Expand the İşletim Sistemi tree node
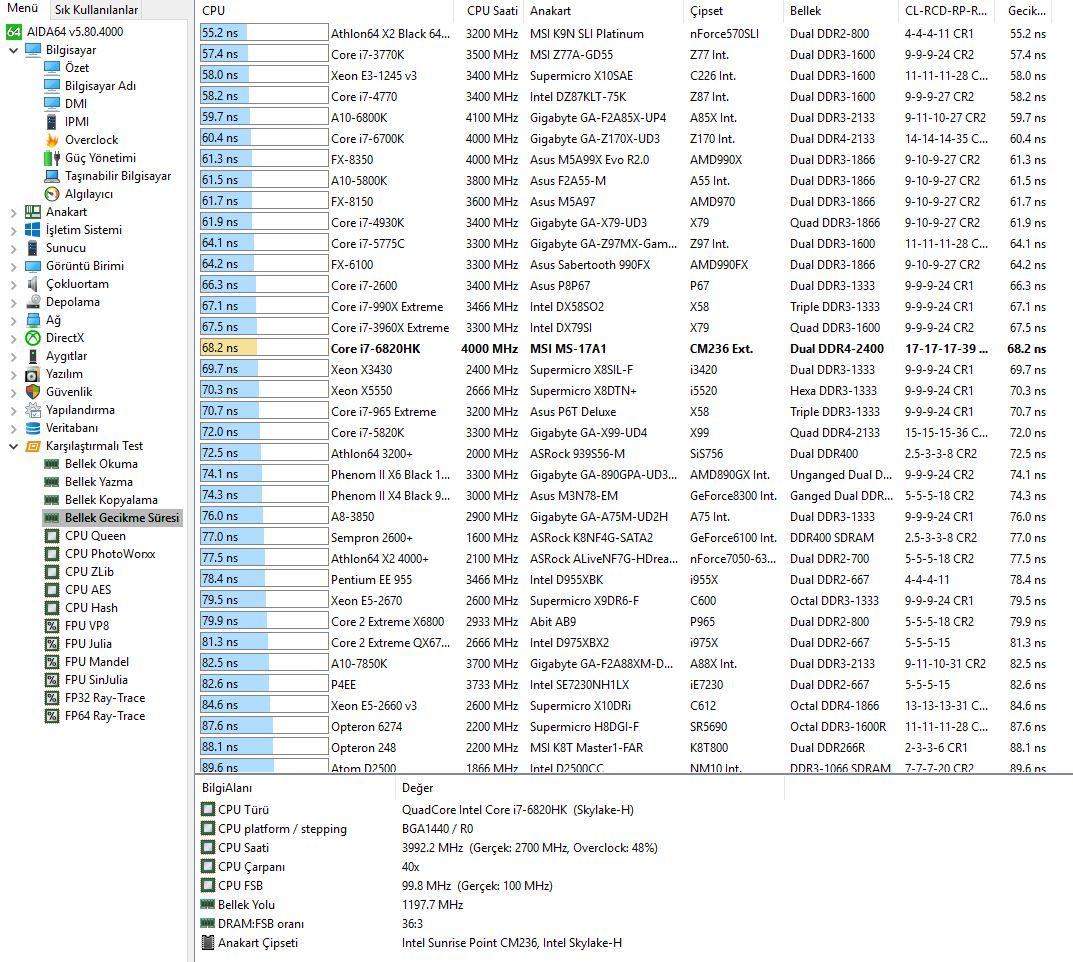The height and width of the screenshot is (962, 1073). pyautogui.click(x=13, y=230)
